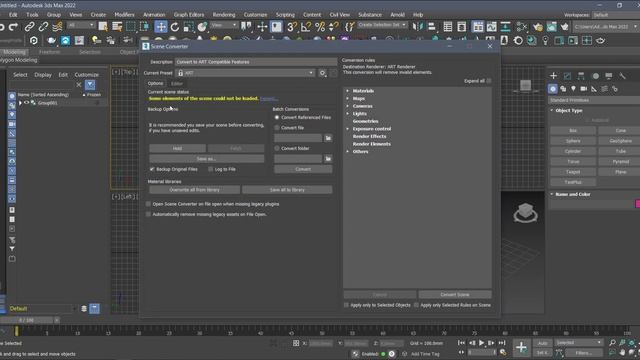Open the Utilities wrench tab icon
Viewport: 640px width, 360px height.
pyautogui.click(x=622, y=76)
